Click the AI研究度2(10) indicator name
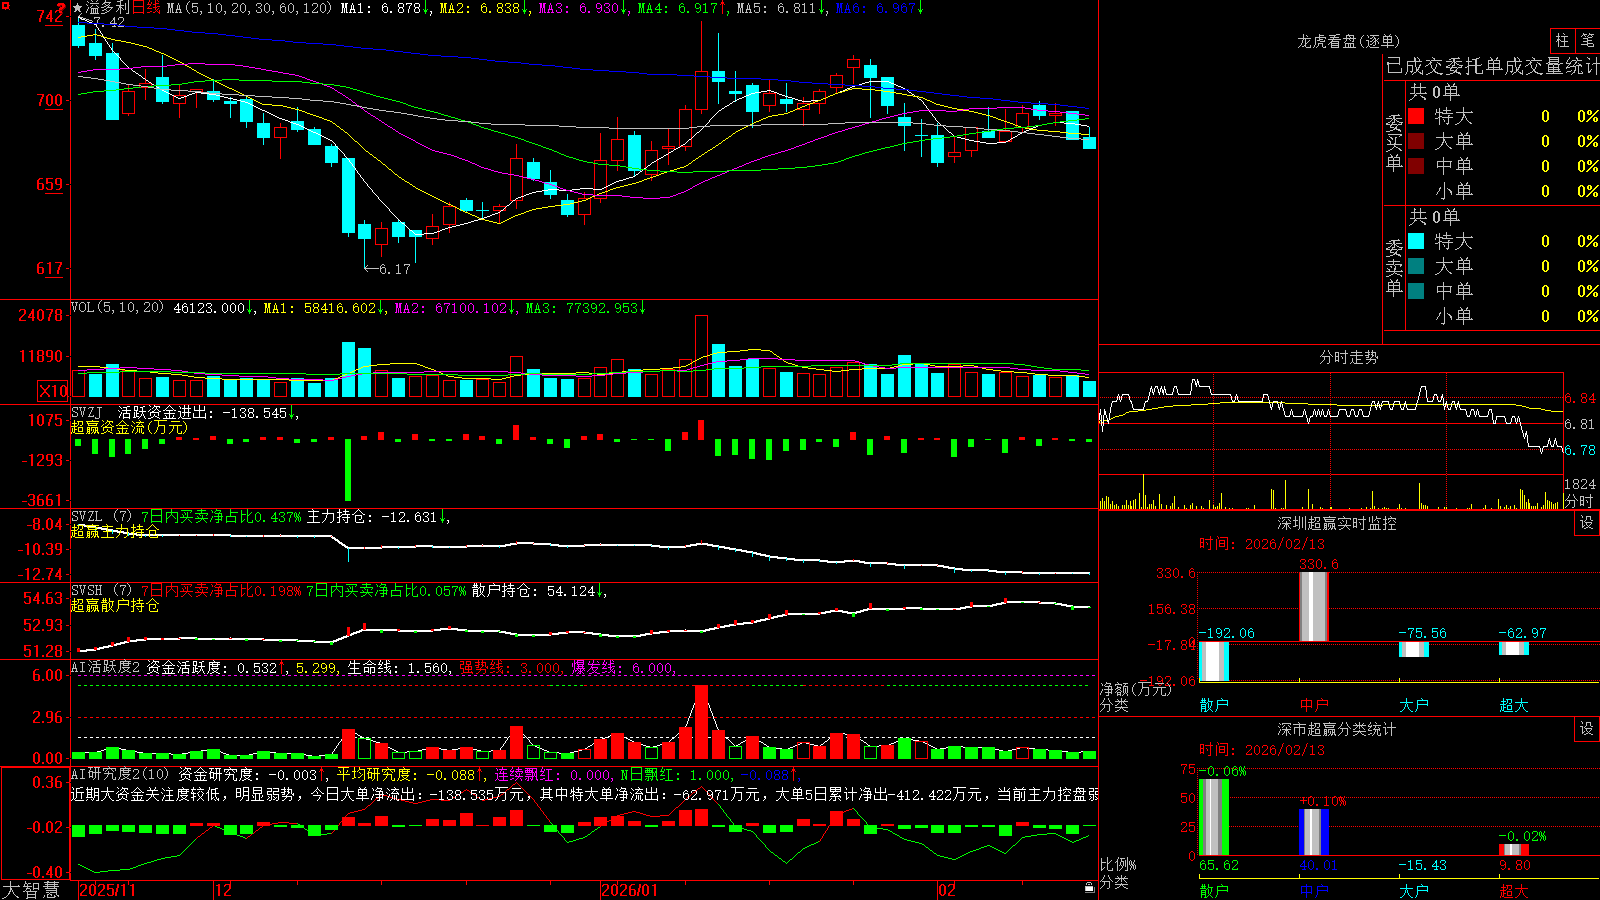The width and height of the screenshot is (1600, 900). pos(121,774)
